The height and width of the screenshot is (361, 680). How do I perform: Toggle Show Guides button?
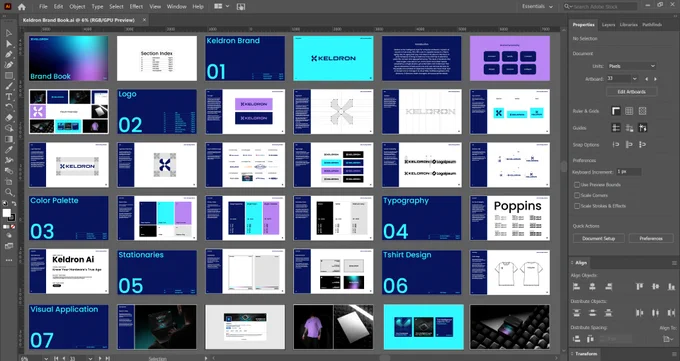[616, 128]
